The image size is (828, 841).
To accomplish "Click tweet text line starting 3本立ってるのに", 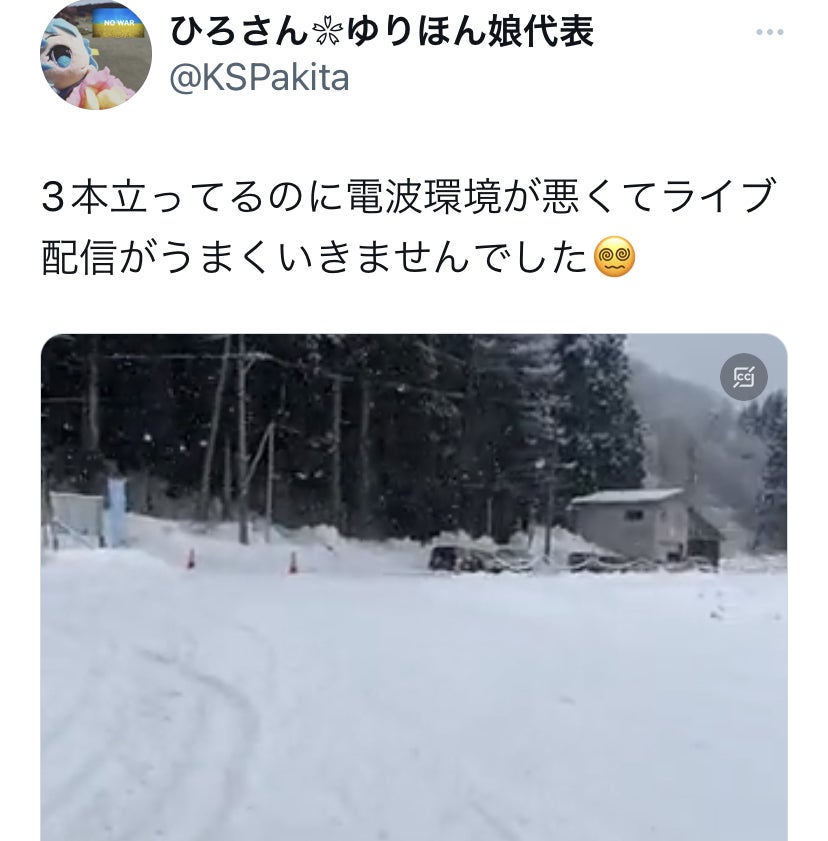I will (409, 196).
